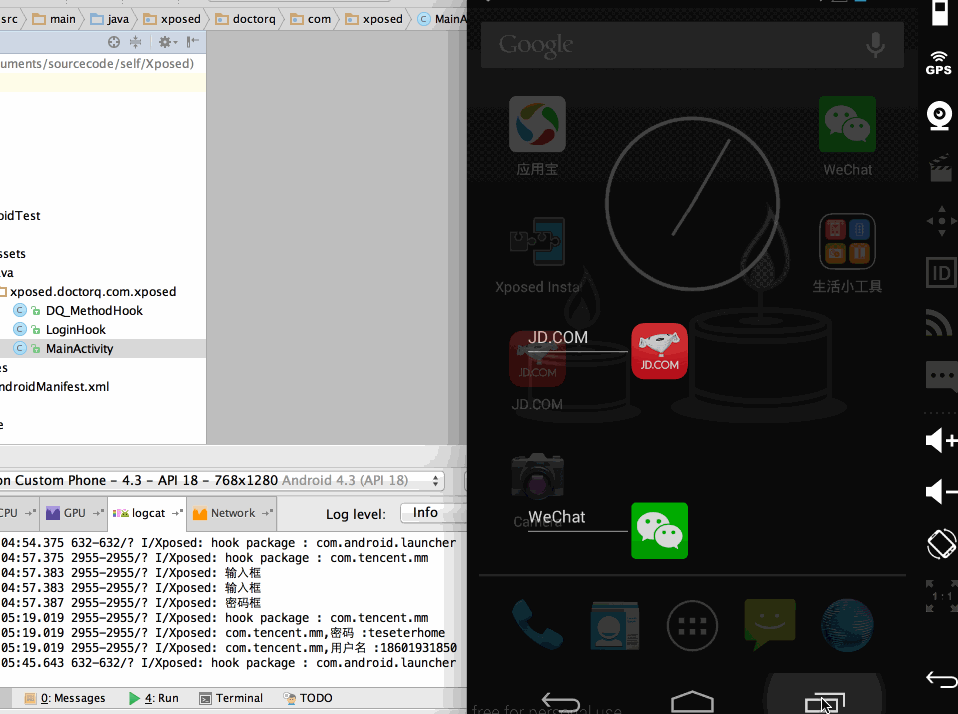Tap the red JD.COM app icon
Image resolution: width=958 pixels, height=714 pixels.
click(x=659, y=351)
